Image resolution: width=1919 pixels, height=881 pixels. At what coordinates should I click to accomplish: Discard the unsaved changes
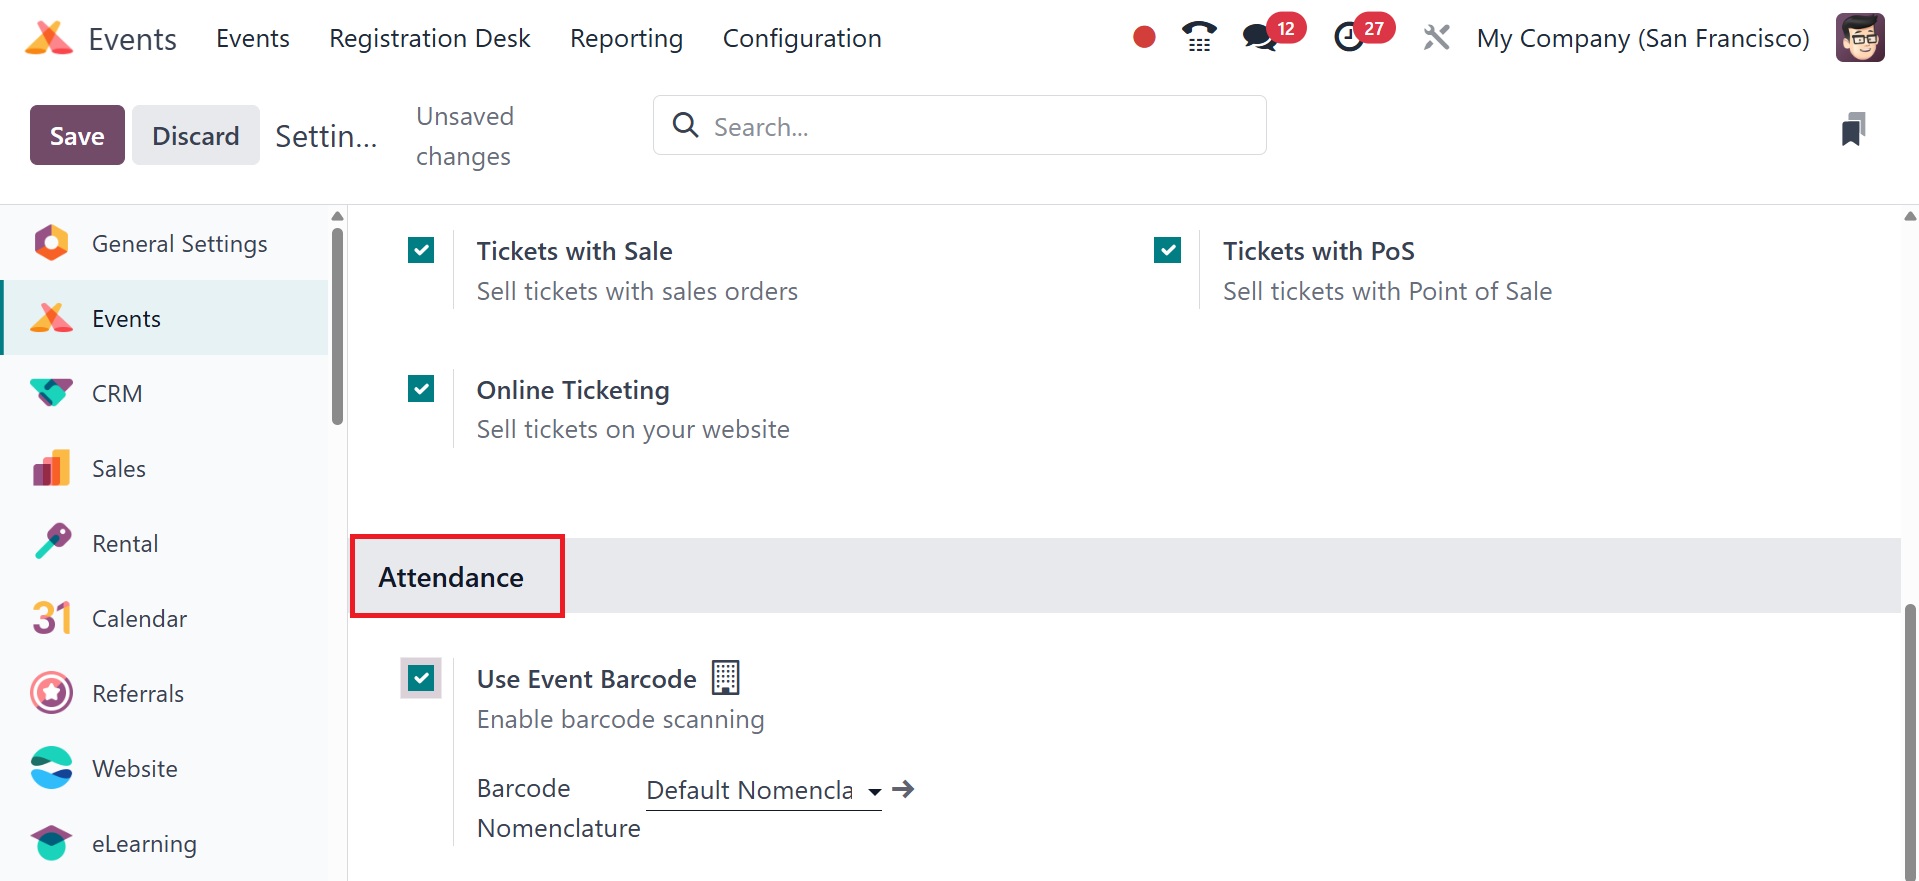[195, 135]
